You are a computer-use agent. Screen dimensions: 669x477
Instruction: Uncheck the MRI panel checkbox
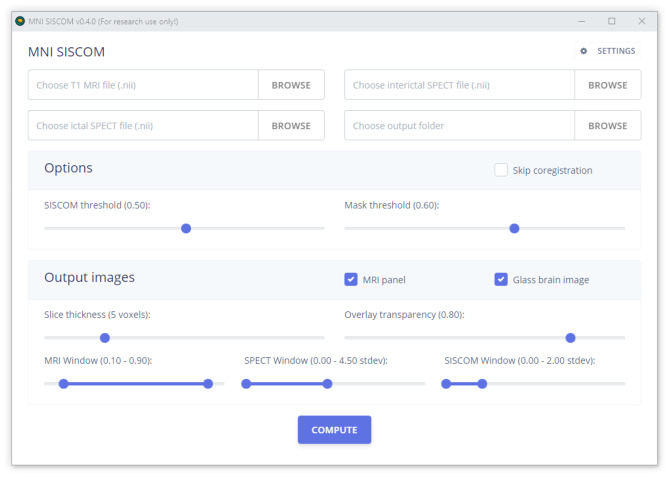[x=351, y=280]
